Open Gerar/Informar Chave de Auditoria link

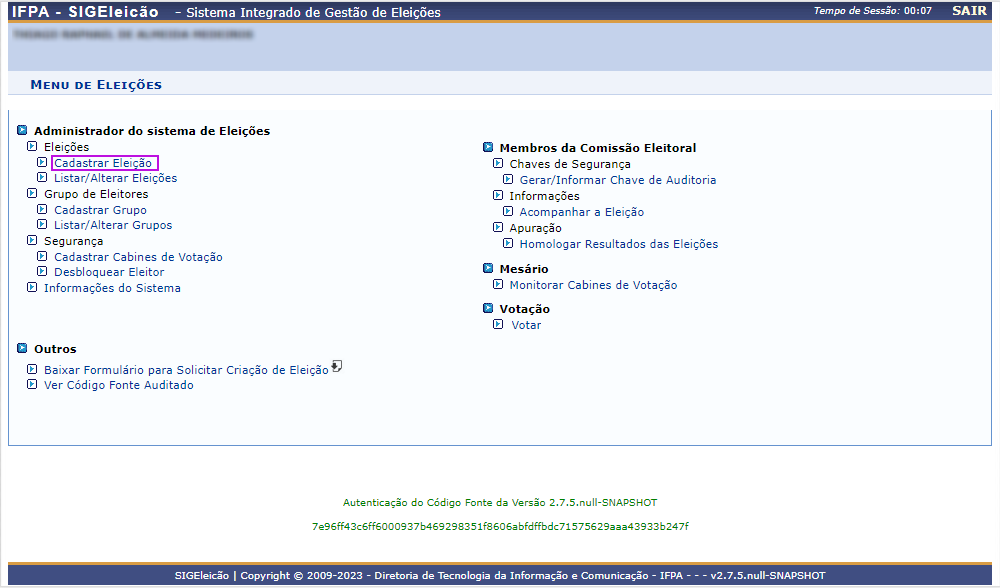pos(618,180)
